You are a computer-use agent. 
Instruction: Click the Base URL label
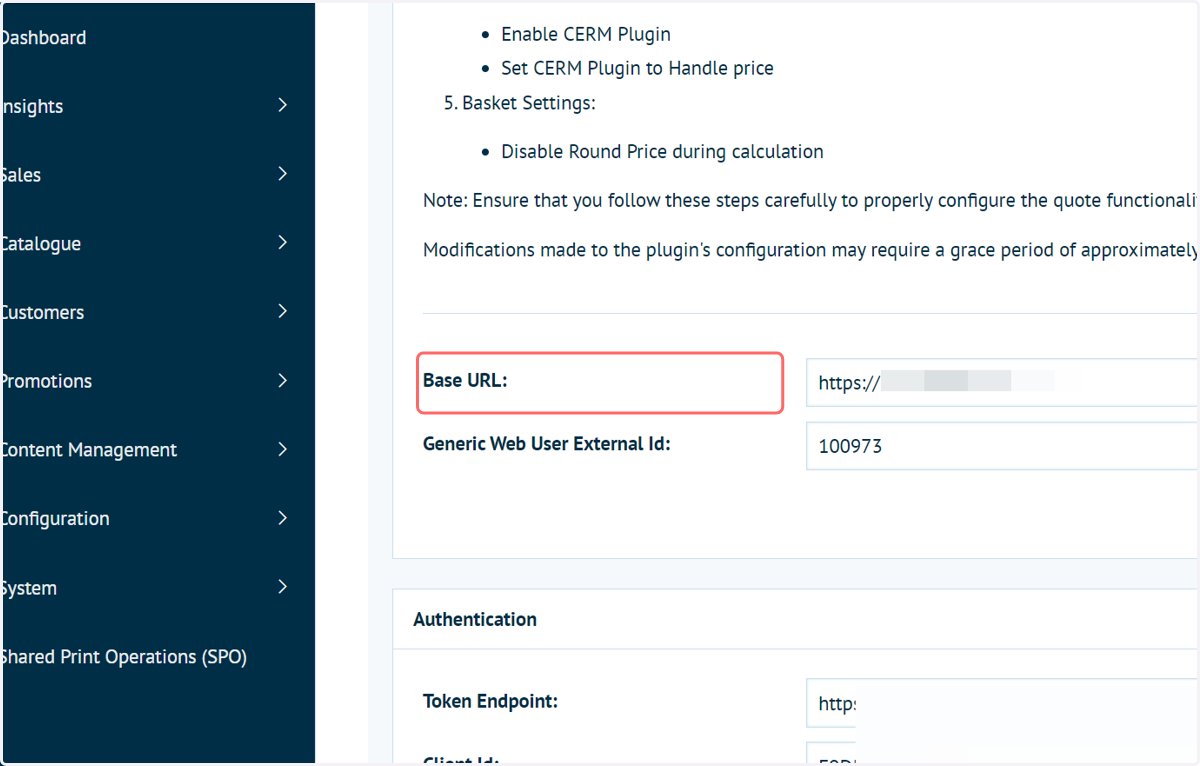465,381
